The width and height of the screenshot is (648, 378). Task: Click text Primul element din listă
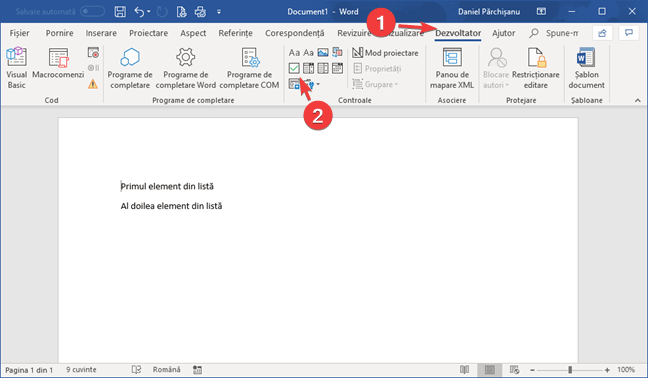coord(167,186)
